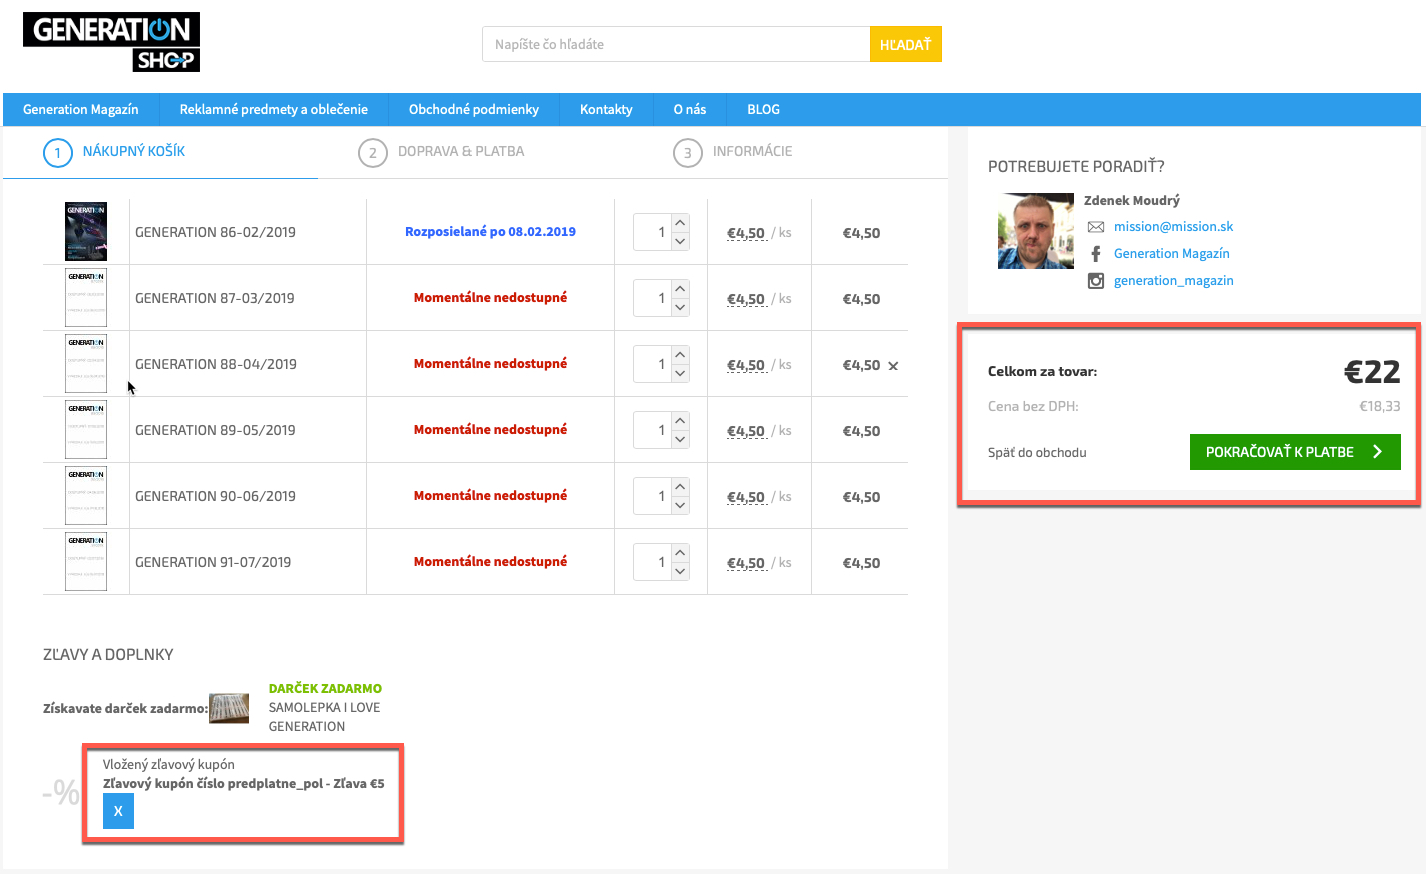The width and height of the screenshot is (1426, 874).
Task: Click the €22 total price
Action: click(x=1372, y=372)
